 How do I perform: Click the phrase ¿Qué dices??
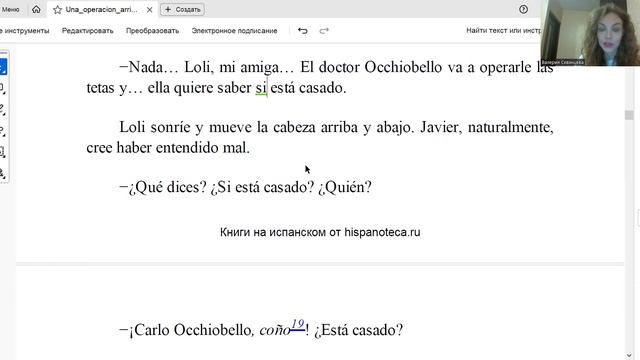168,187
